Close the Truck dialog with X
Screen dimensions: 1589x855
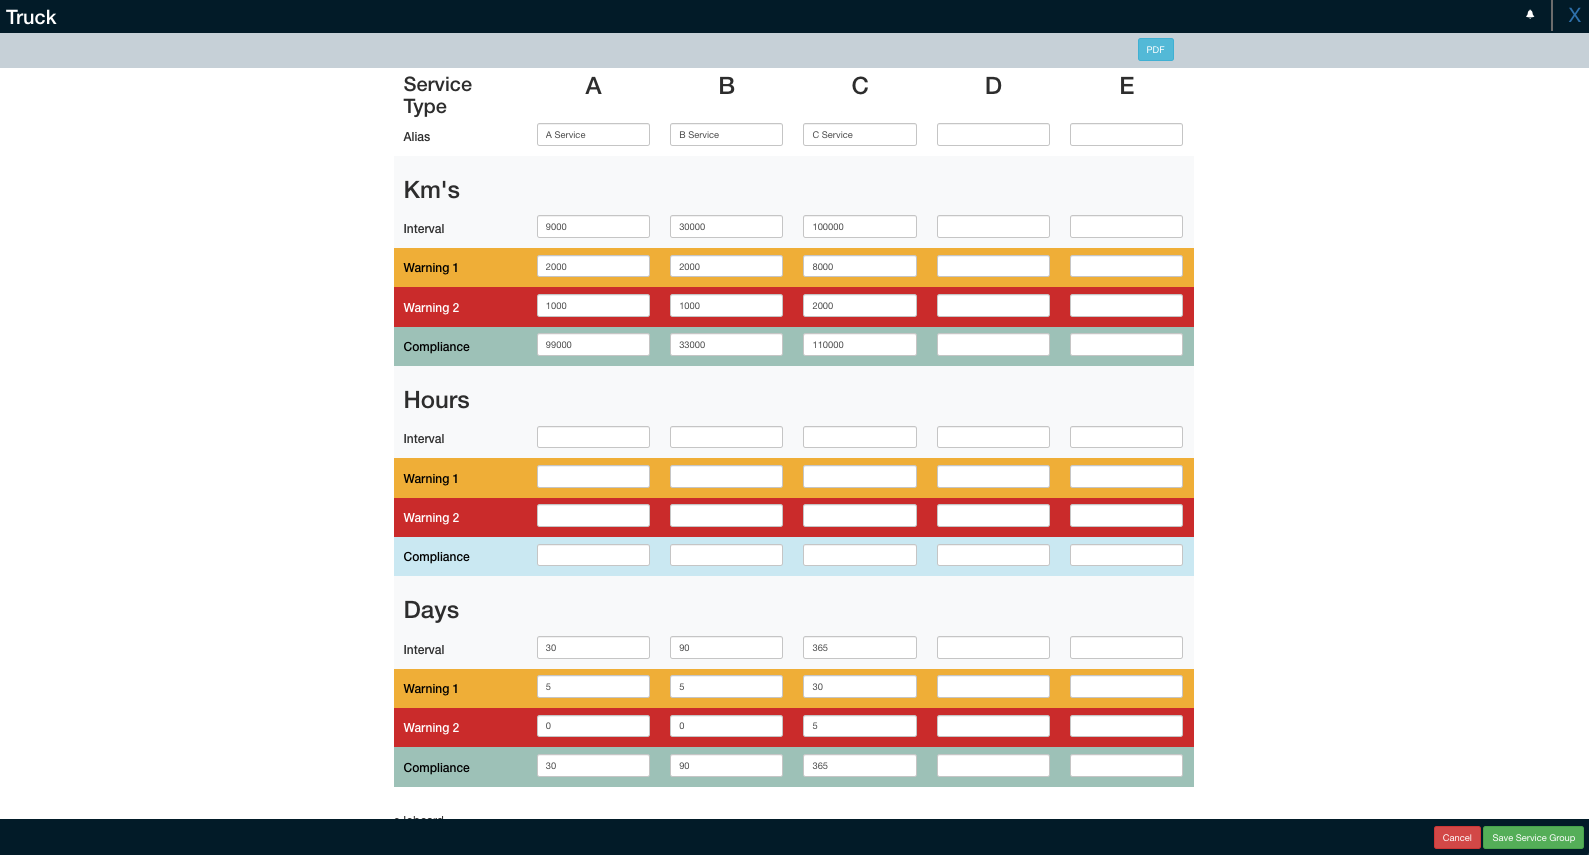(1573, 16)
